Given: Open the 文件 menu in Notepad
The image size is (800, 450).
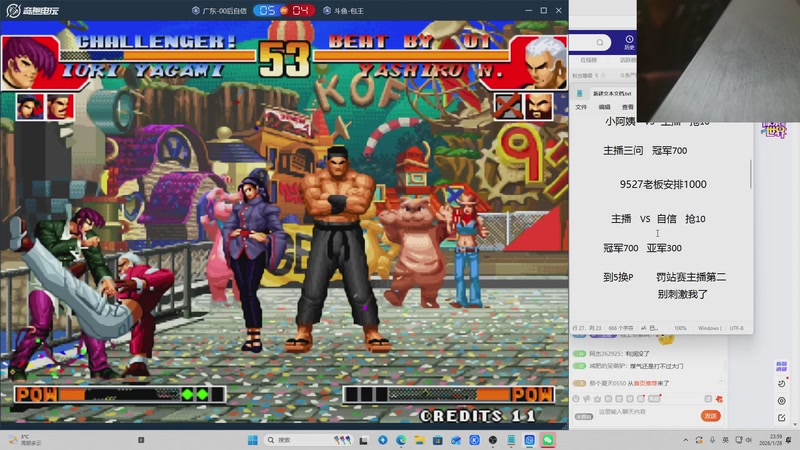Looking at the screenshot, I should click(x=581, y=107).
